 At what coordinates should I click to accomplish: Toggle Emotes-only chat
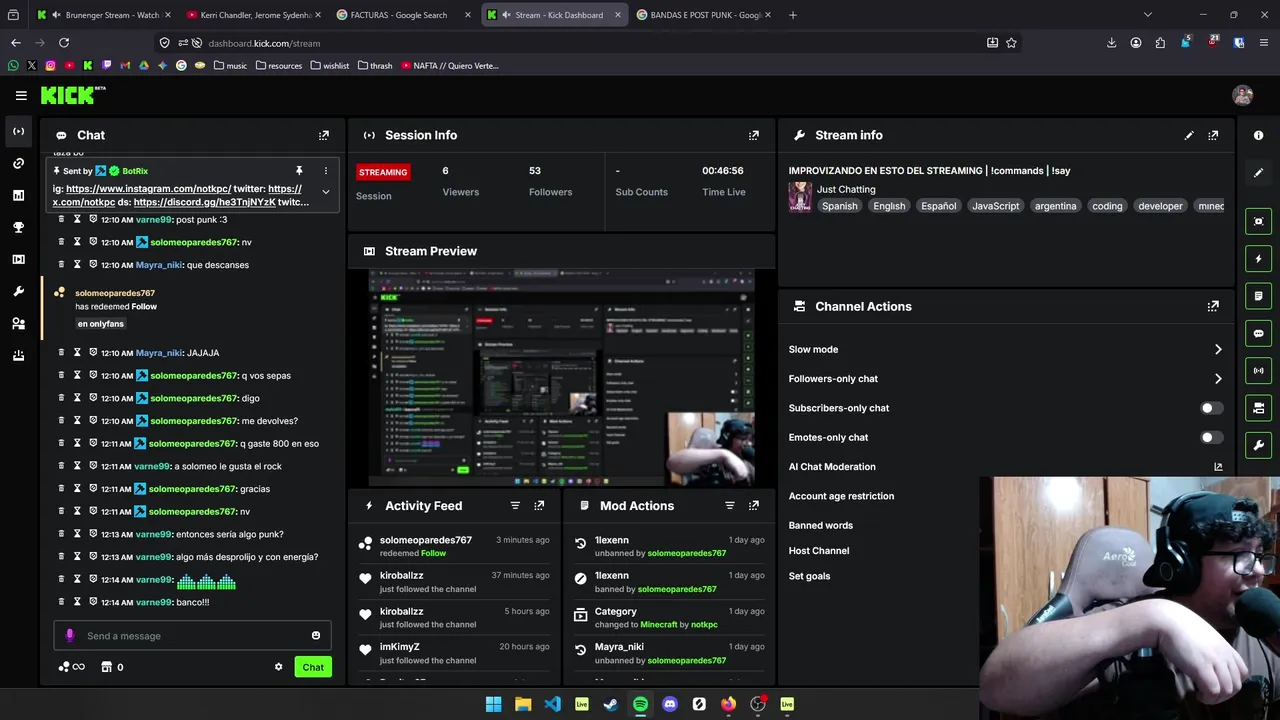click(1211, 437)
